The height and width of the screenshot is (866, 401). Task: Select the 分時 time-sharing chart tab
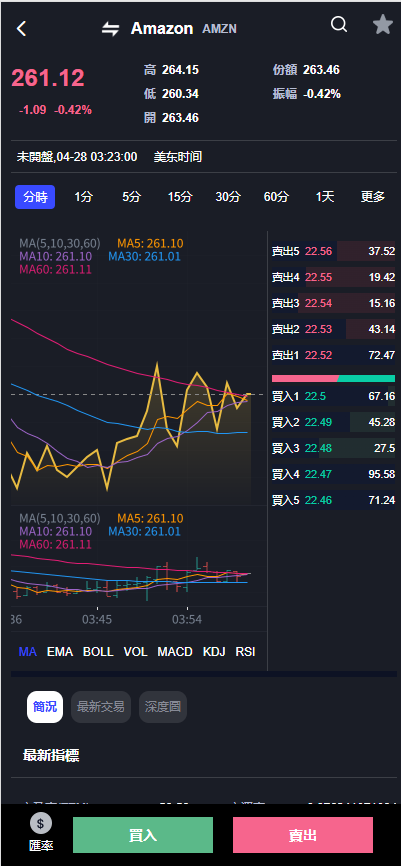click(x=35, y=197)
